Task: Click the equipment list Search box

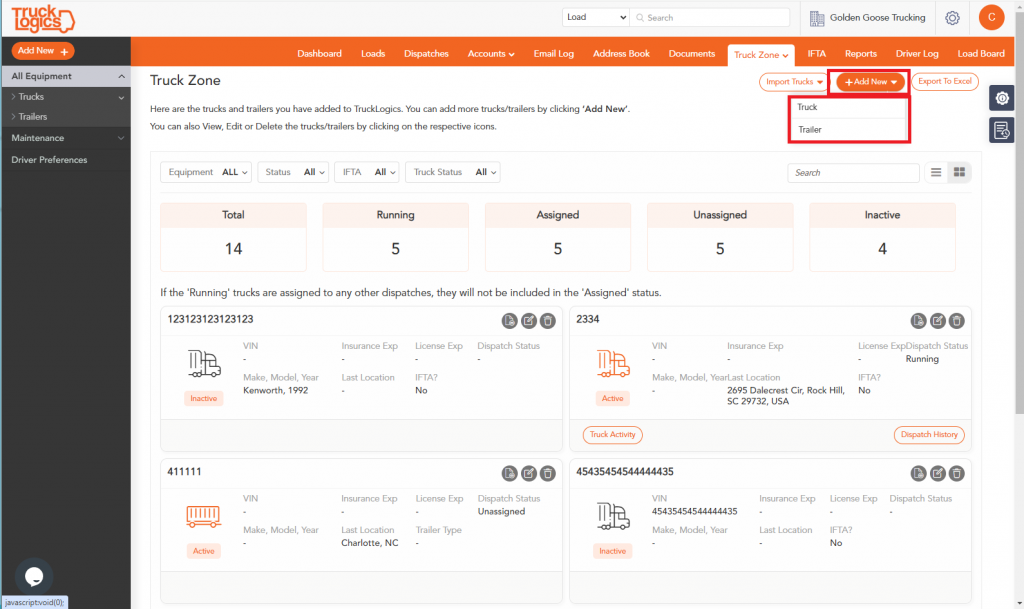Action: click(853, 173)
